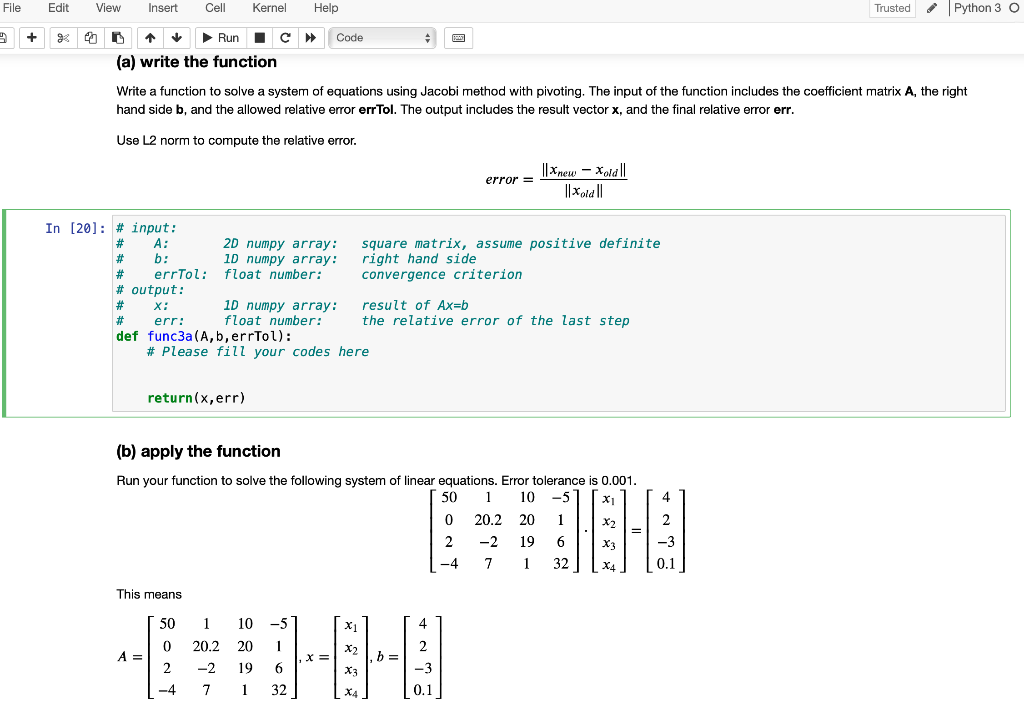Viewport: 1024px width, 715px height.
Task: Open the View menu
Action: (108, 8)
